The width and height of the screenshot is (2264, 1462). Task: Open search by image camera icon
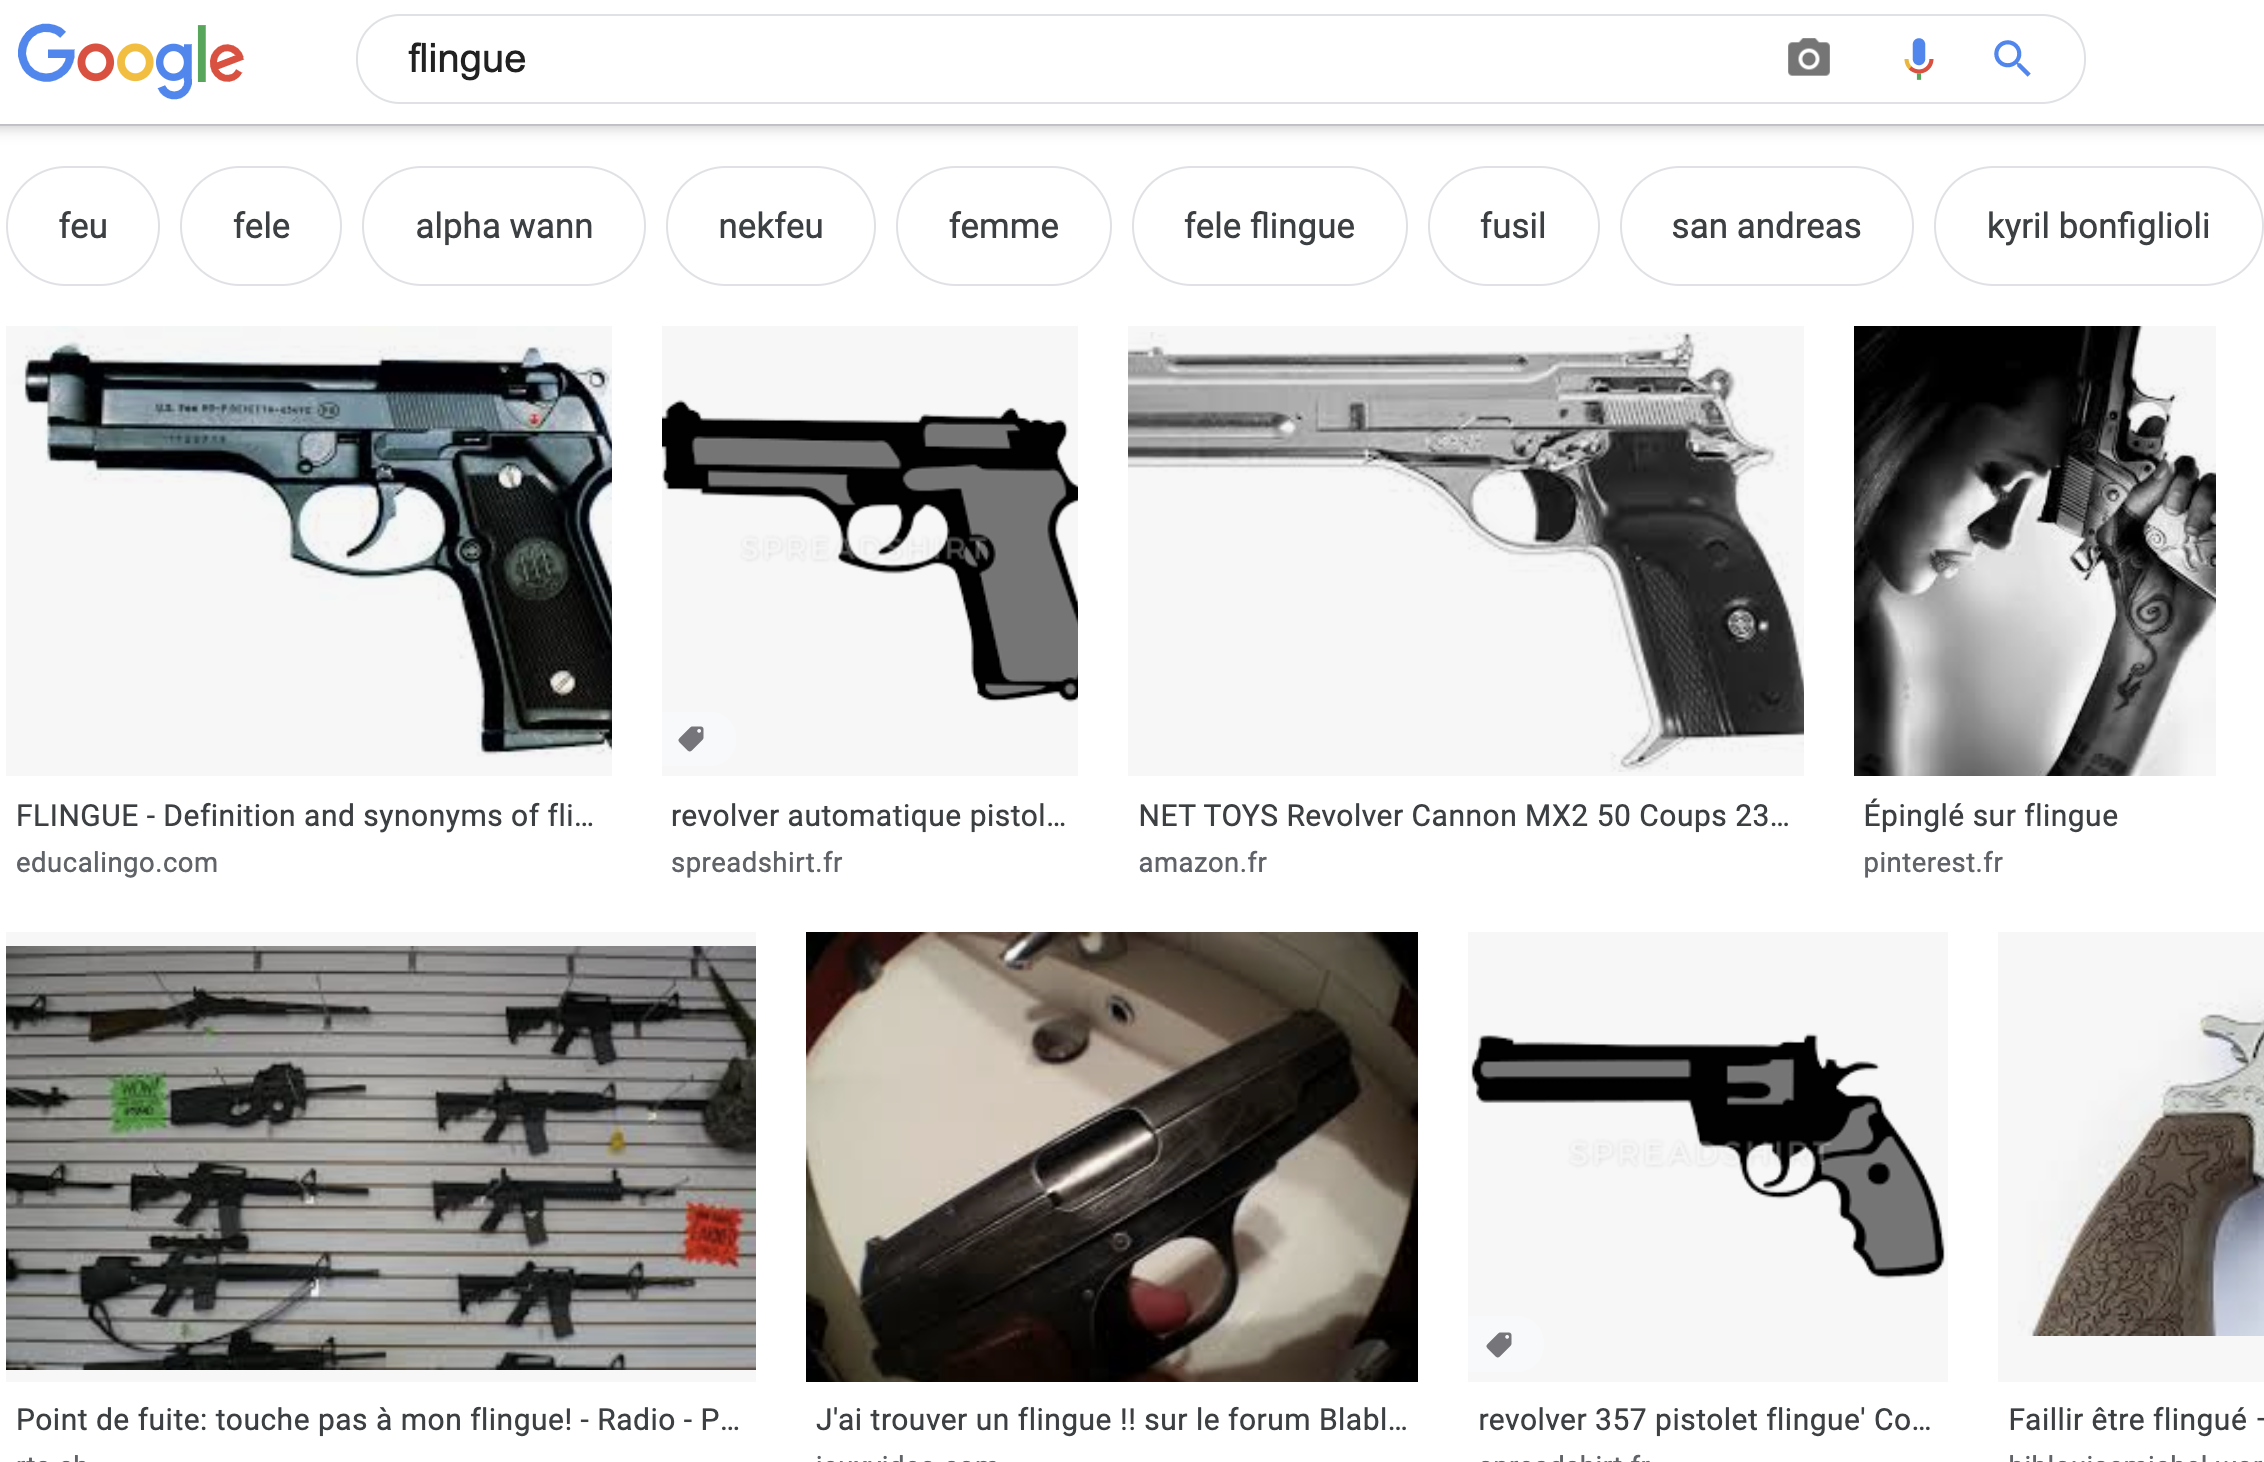pos(1808,58)
